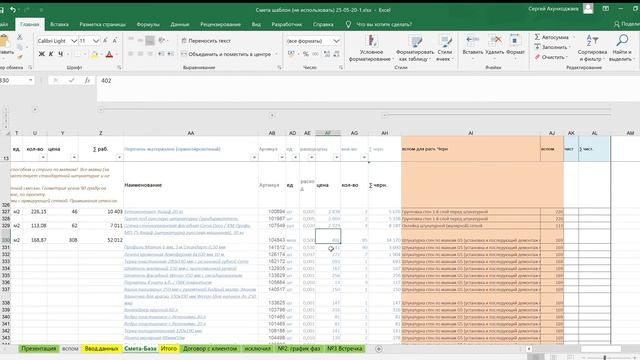Open Договор с клиентом sheet tab
The height and width of the screenshot is (360, 640).
210,349
